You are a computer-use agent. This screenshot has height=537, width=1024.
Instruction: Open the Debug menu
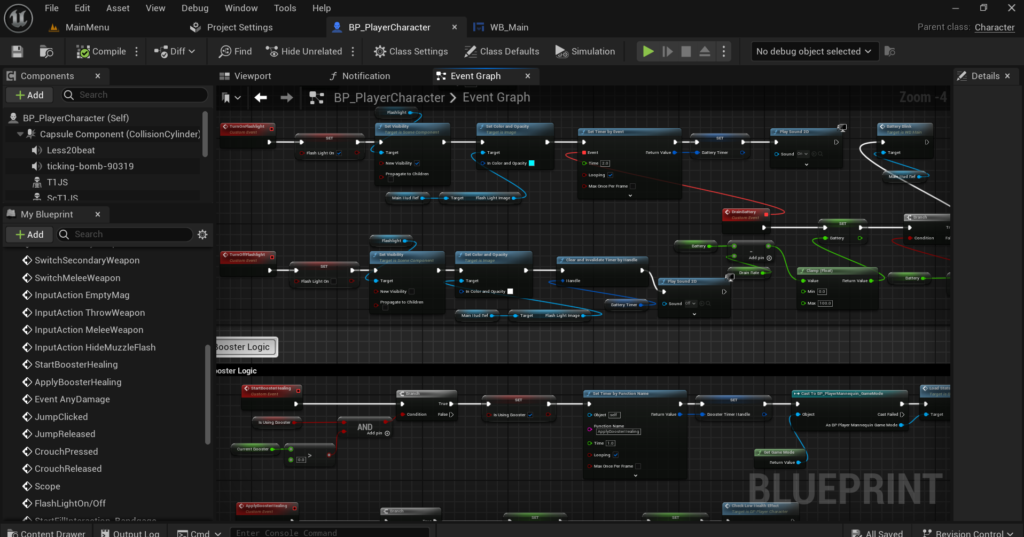click(195, 8)
